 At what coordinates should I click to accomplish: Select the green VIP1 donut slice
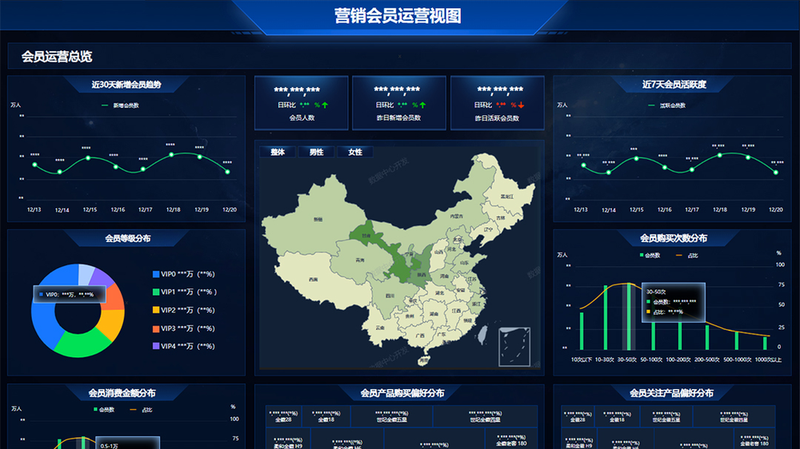coord(83,342)
